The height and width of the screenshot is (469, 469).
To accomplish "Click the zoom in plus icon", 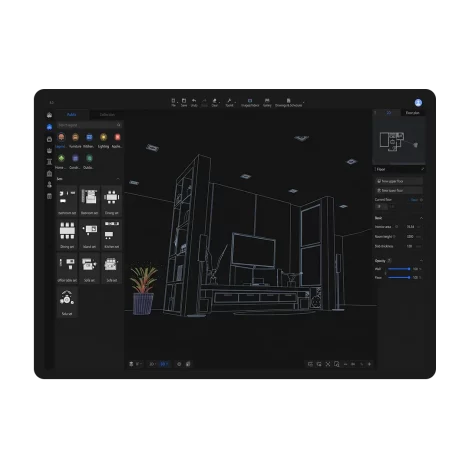I will 369,364.
